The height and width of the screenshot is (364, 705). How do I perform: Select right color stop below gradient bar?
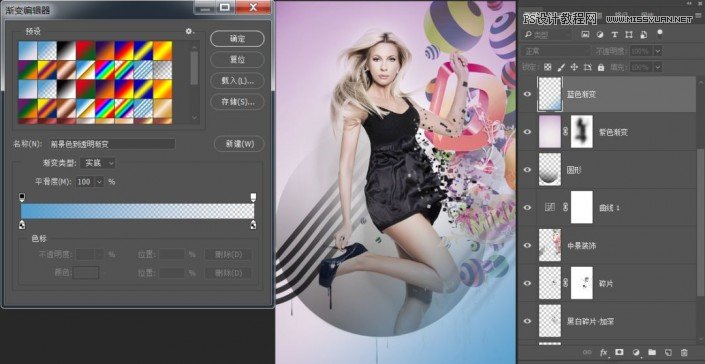tap(253, 225)
